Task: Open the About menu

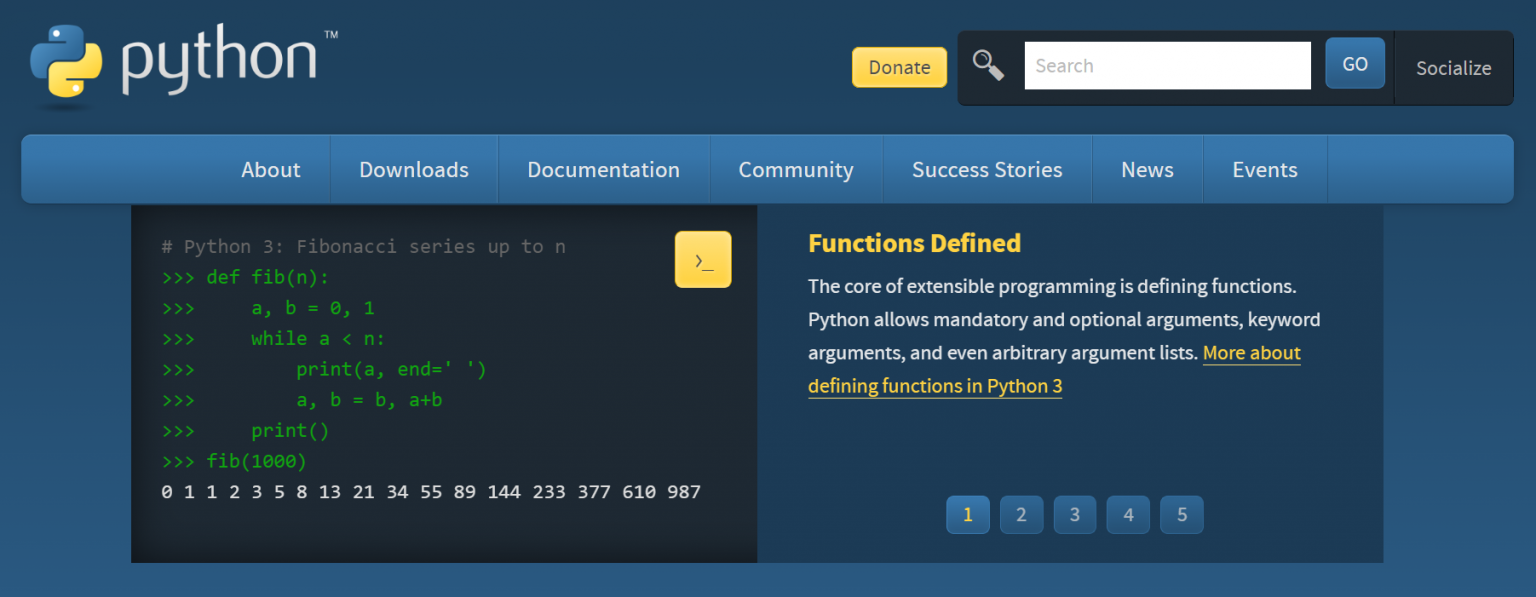Action: pyautogui.click(x=270, y=169)
